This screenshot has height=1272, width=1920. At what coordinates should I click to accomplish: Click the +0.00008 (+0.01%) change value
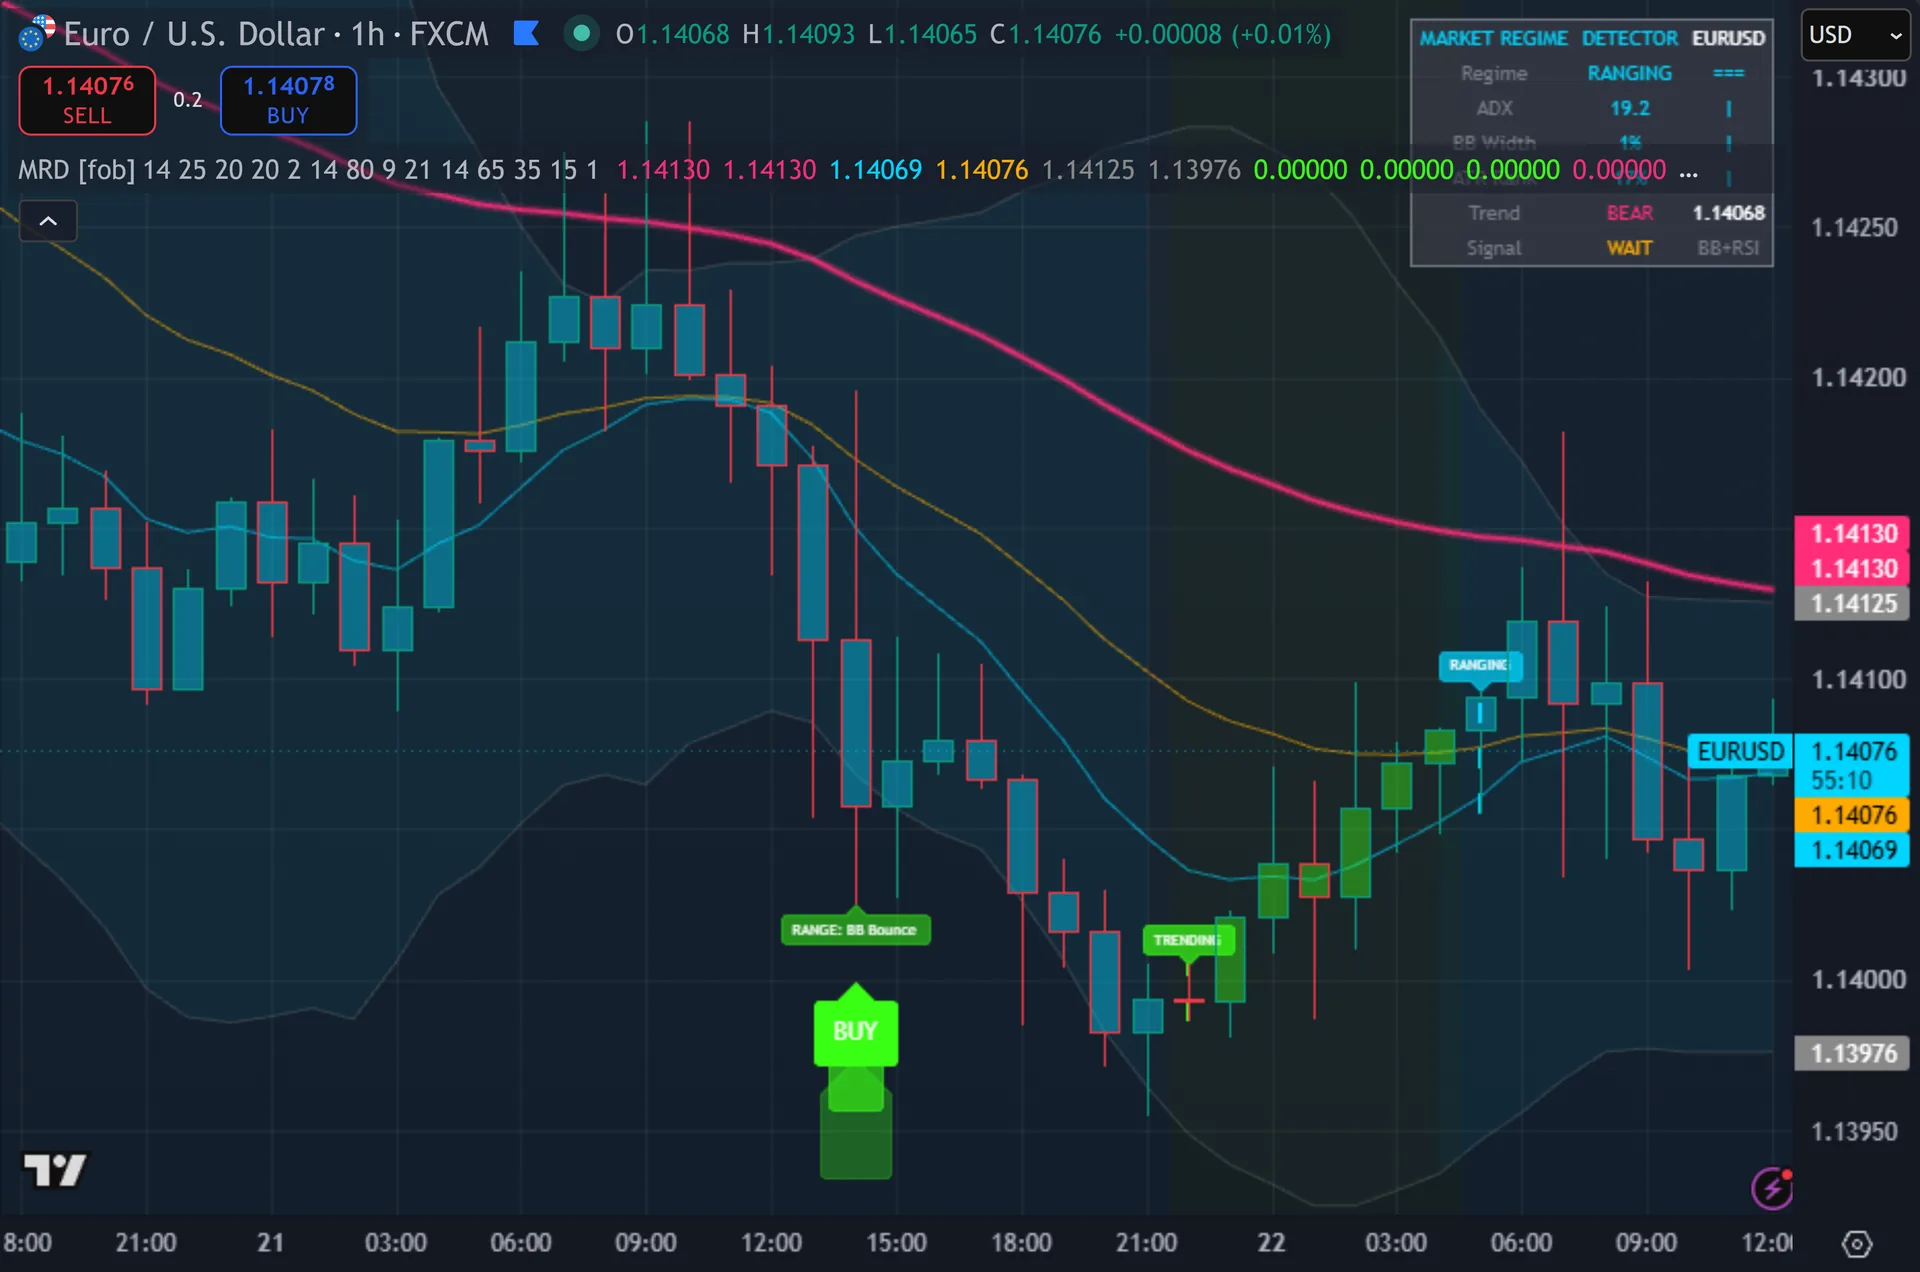point(1223,35)
